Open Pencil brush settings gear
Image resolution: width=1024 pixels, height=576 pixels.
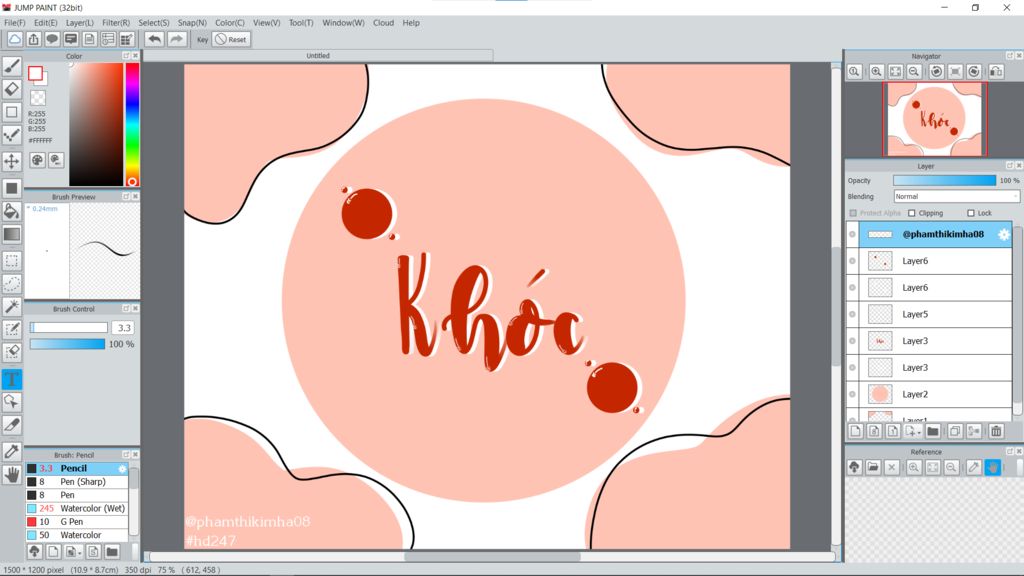122,469
